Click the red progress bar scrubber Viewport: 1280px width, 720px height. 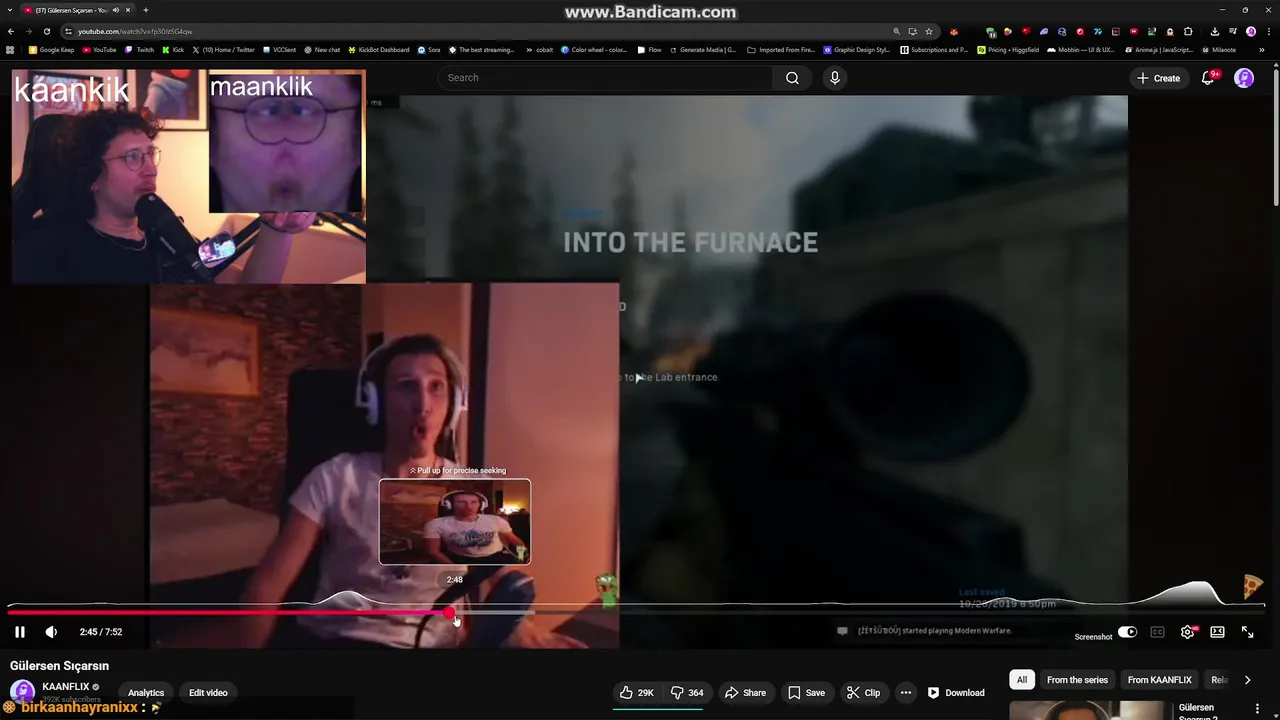449,612
